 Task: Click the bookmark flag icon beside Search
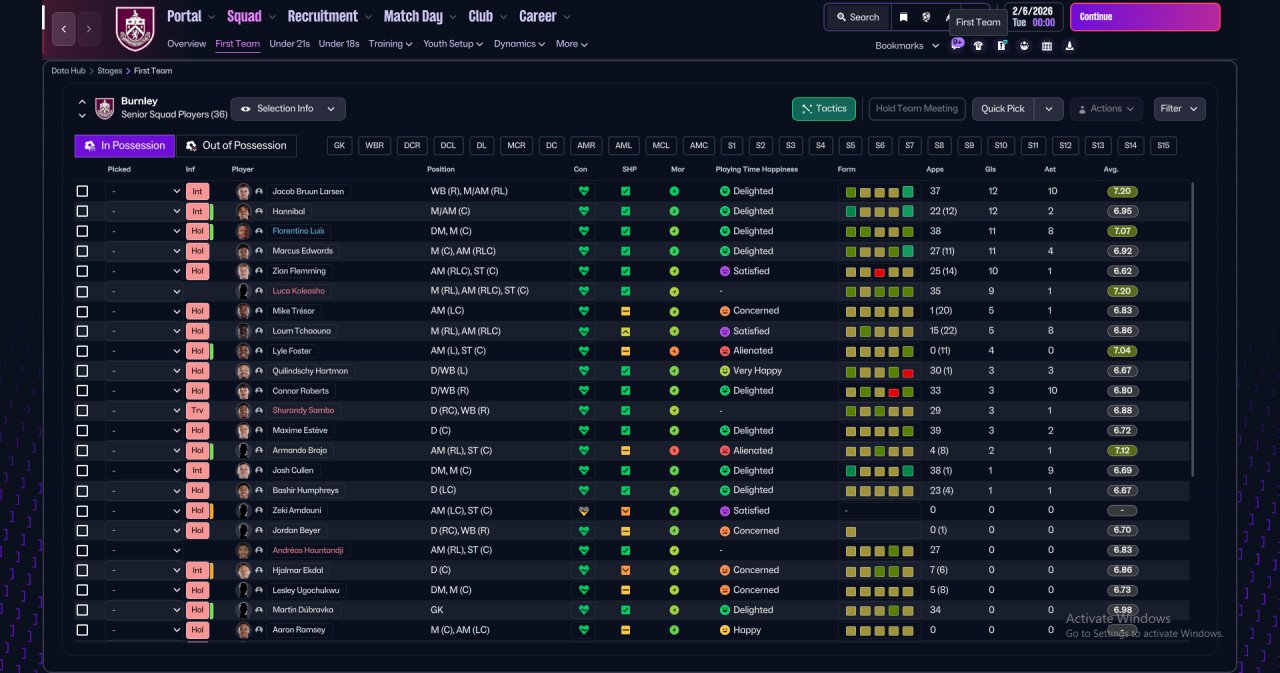tap(904, 17)
